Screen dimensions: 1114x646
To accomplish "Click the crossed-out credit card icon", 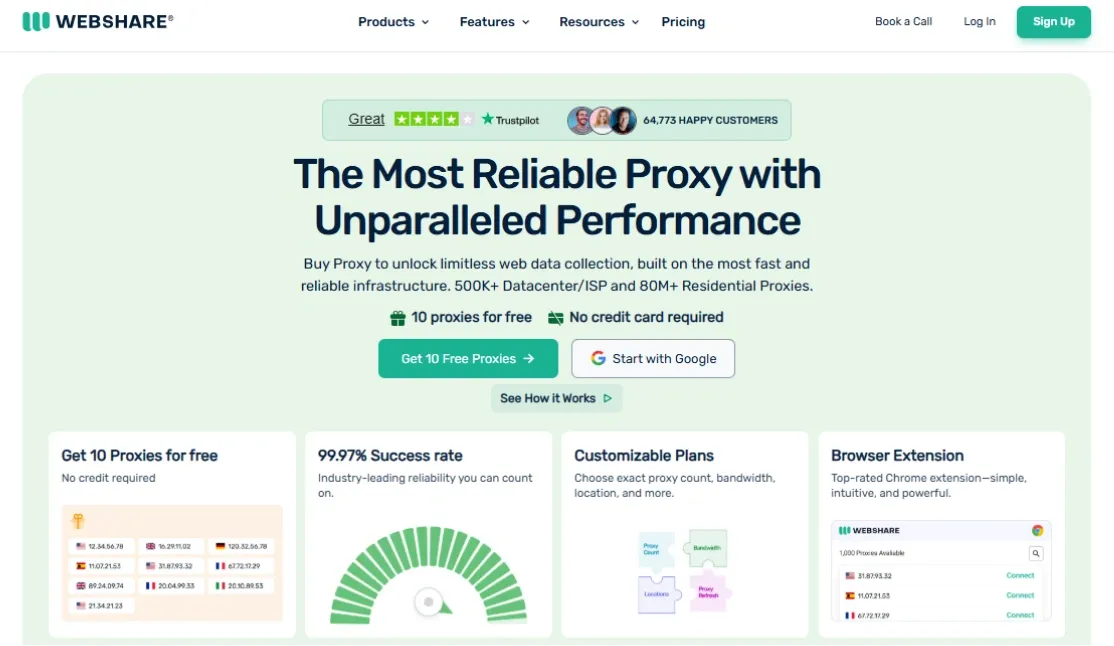I will point(556,318).
